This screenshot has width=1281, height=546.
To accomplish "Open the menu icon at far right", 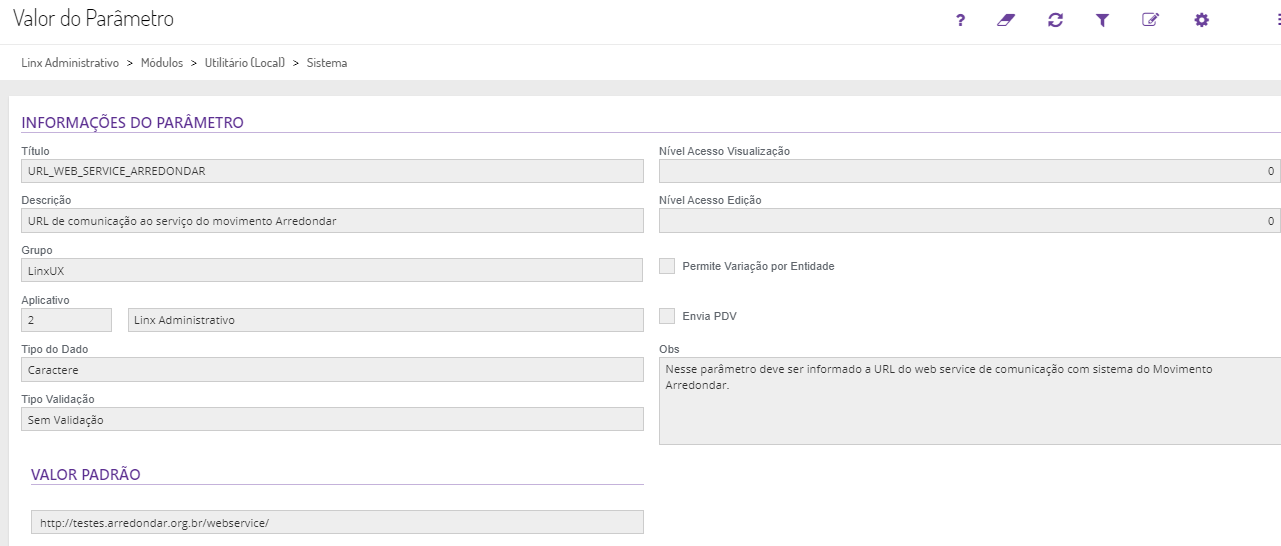I will click(1277, 20).
